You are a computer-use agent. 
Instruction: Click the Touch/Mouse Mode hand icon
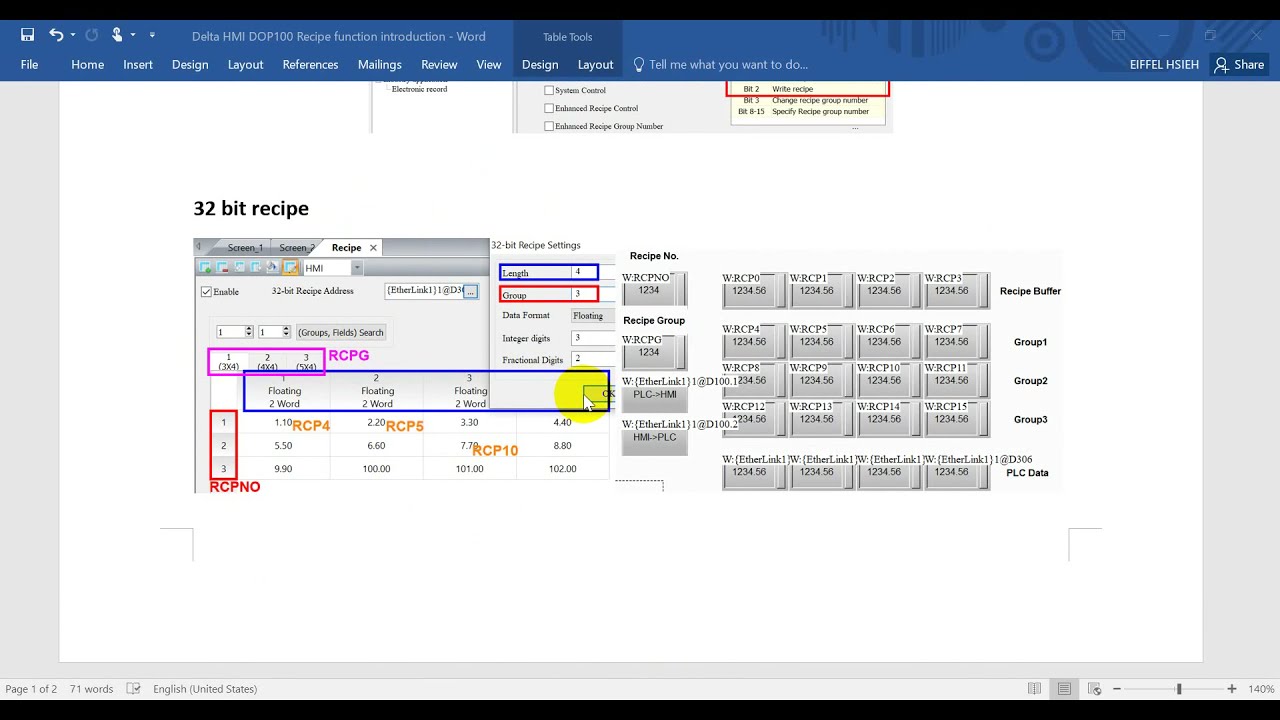(x=117, y=35)
